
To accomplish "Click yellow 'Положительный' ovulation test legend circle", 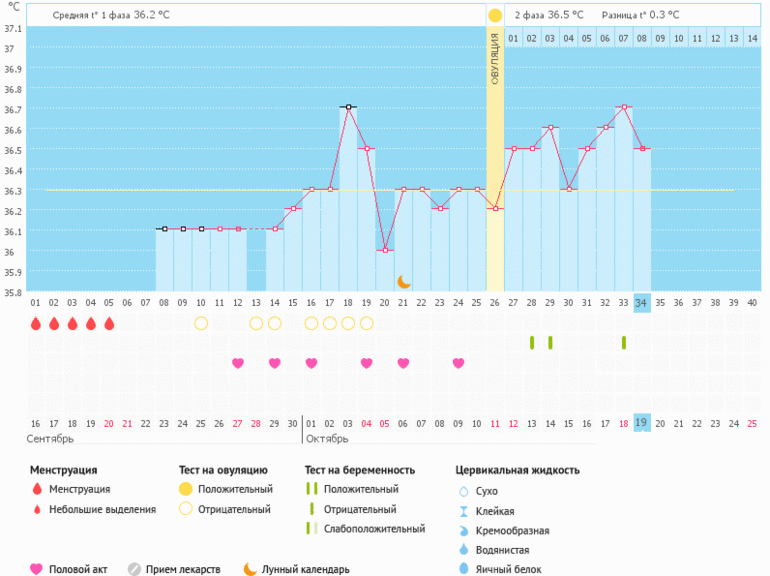I will [186, 489].
